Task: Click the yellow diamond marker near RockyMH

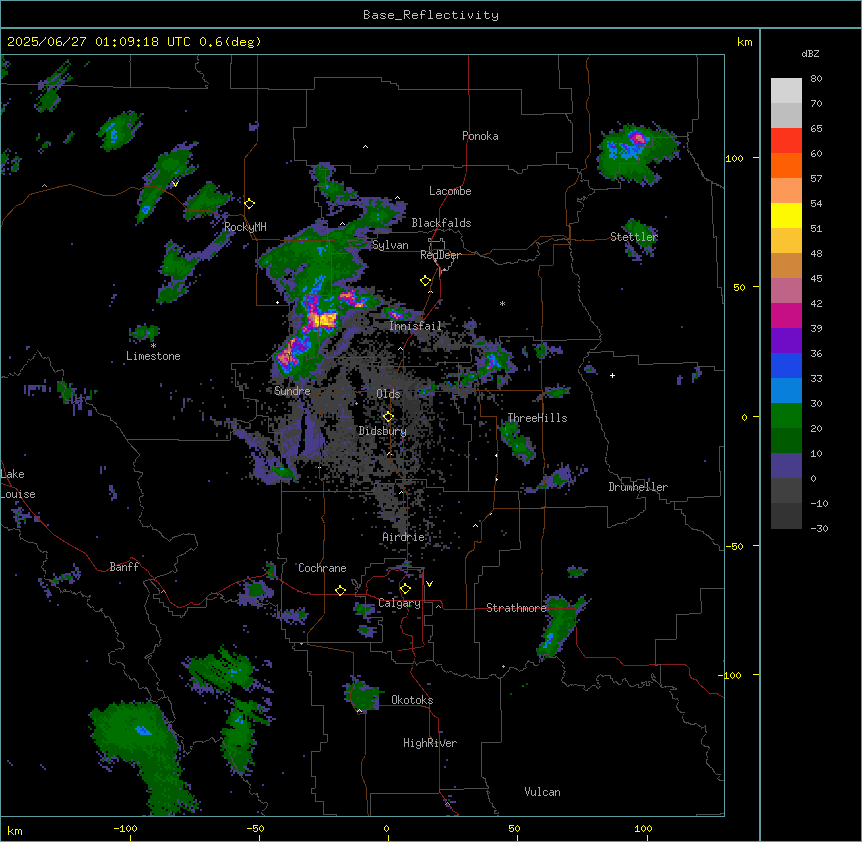Action: [x=250, y=203]
